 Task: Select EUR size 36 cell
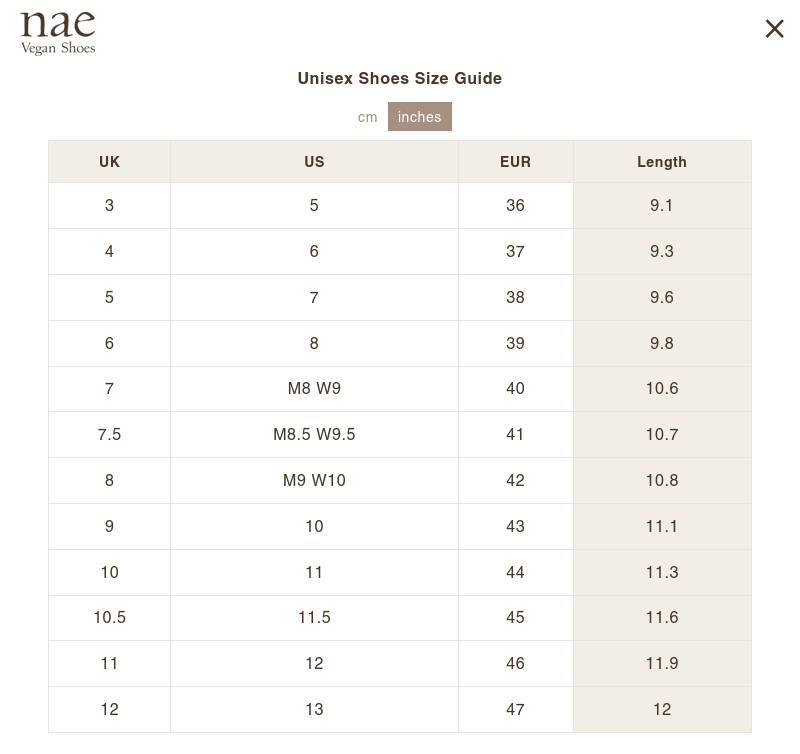coord(515,205)
